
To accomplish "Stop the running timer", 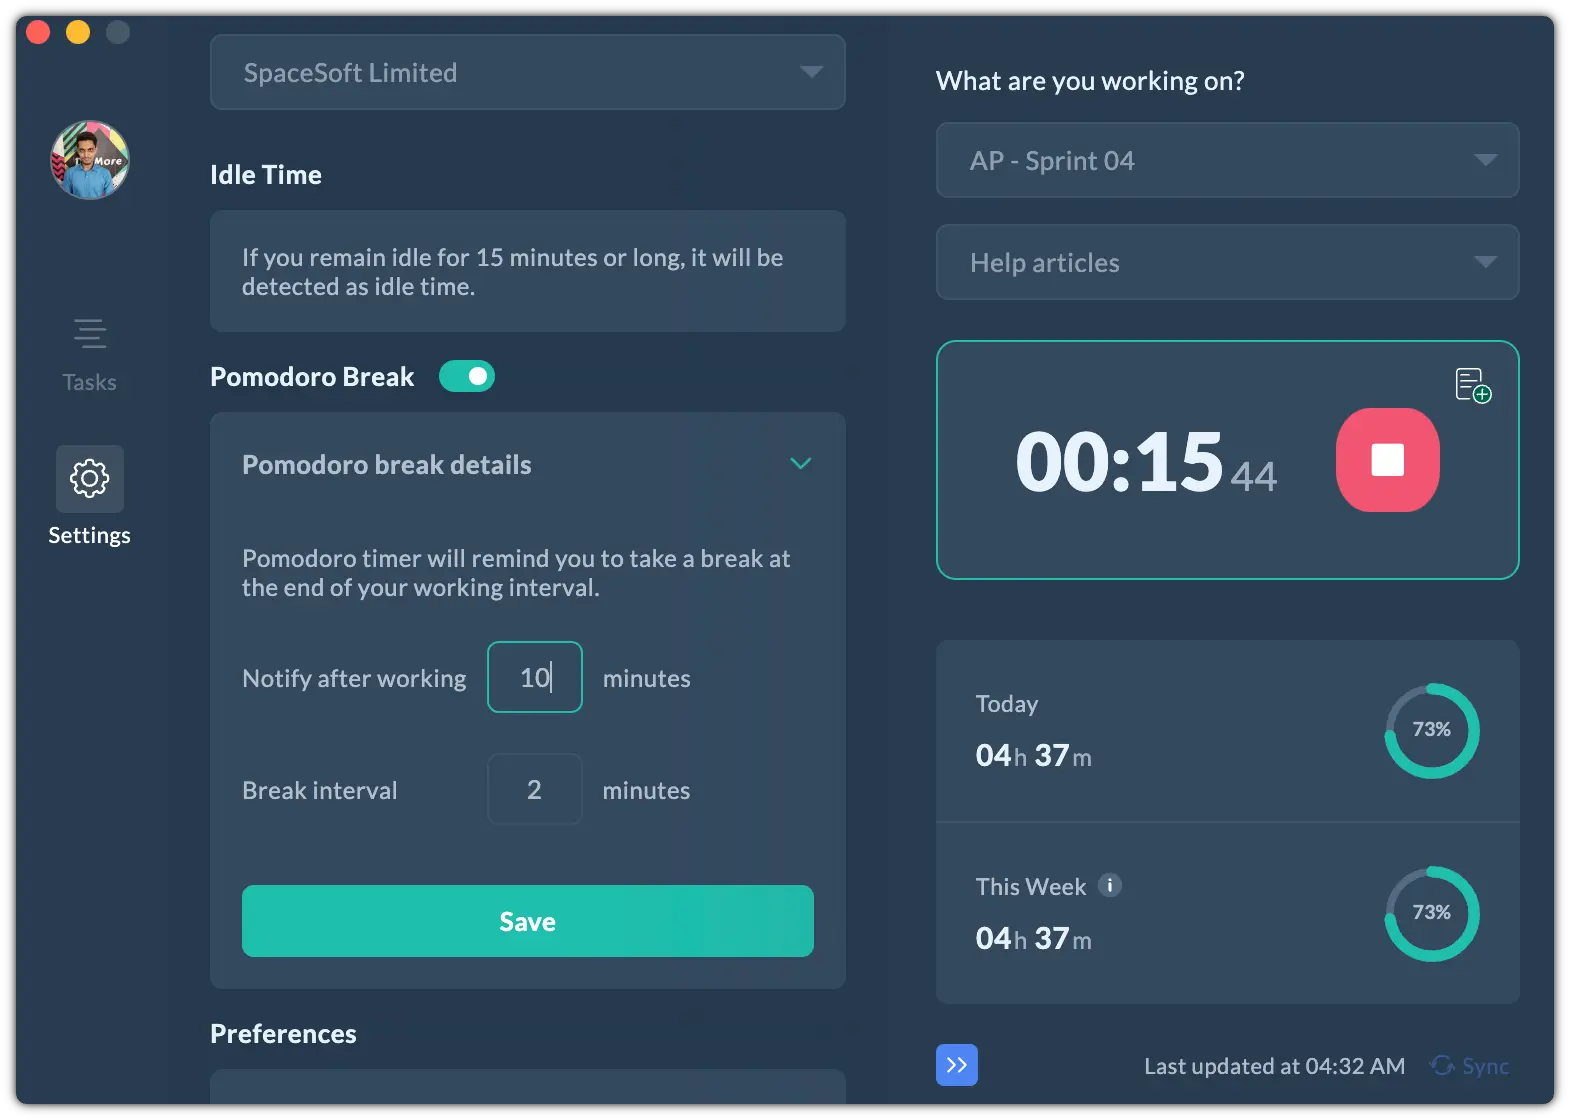I will pos(1387,460).
